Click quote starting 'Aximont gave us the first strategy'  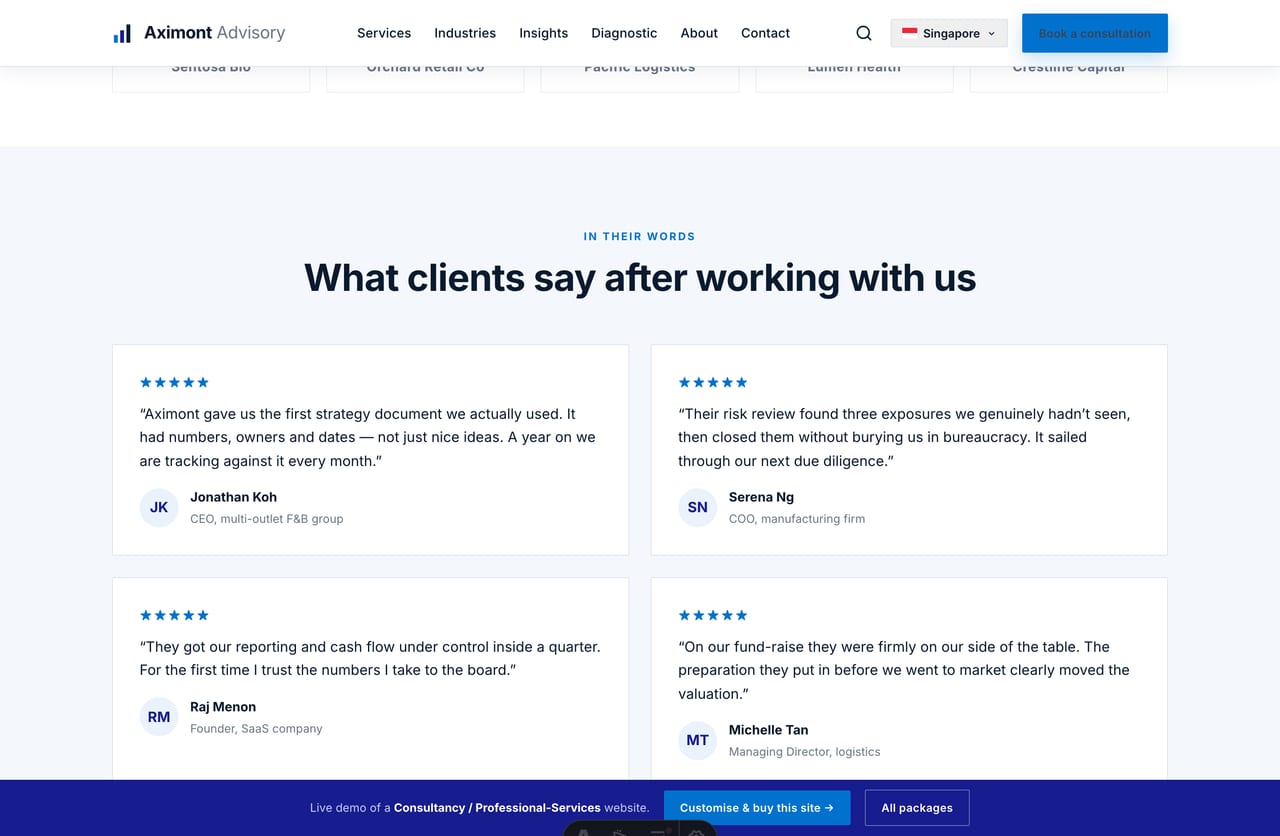(368, 437)
